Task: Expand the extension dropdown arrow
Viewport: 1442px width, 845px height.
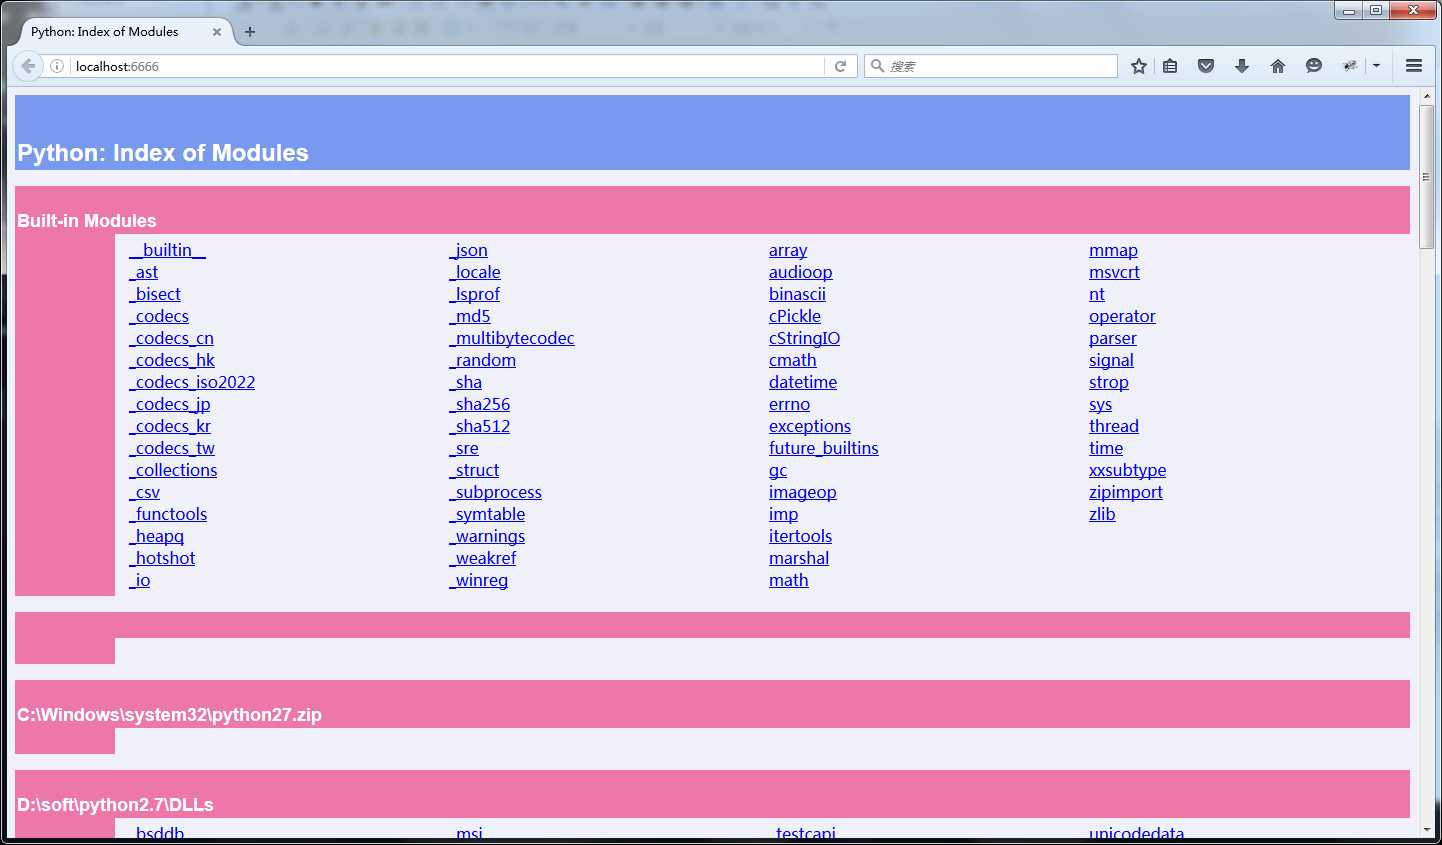Action: coord(1376,66)
